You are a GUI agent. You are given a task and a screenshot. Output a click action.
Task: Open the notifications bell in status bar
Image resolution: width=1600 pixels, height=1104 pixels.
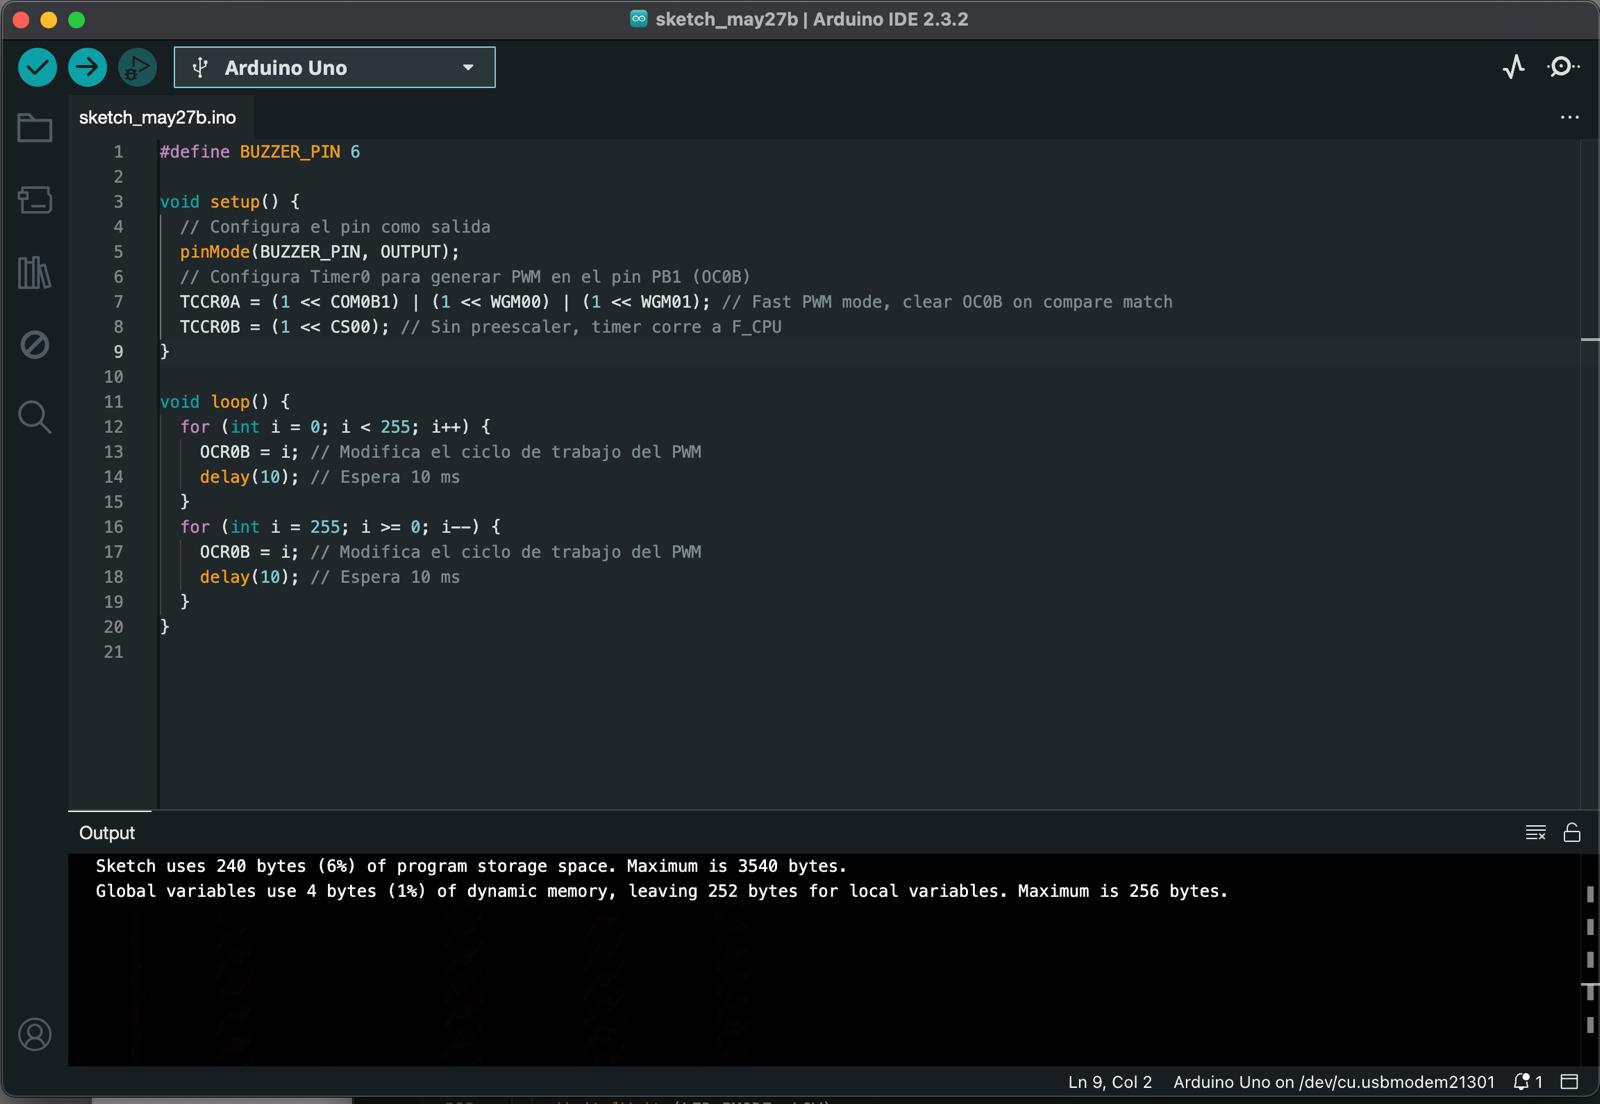(1528, 1082)
